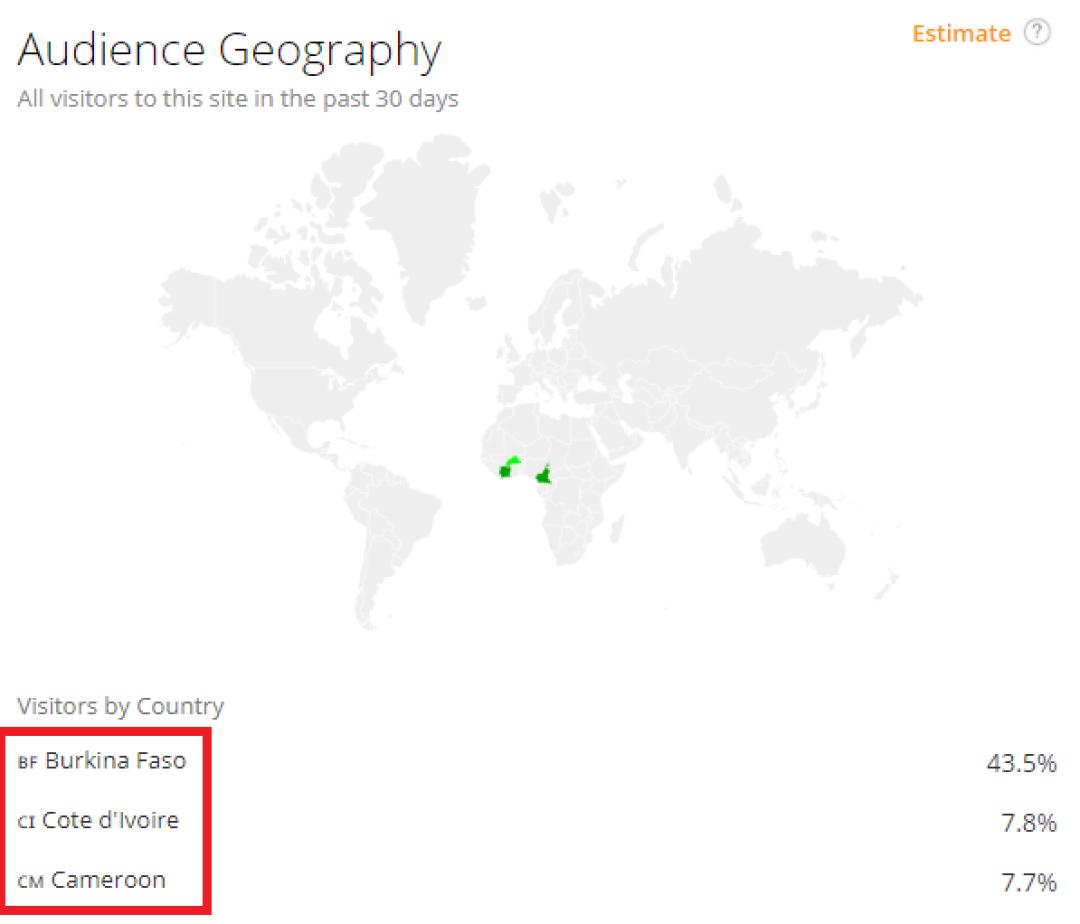
Task: Select Cote d'Ivoire in the country list
Action: [110, 821]
